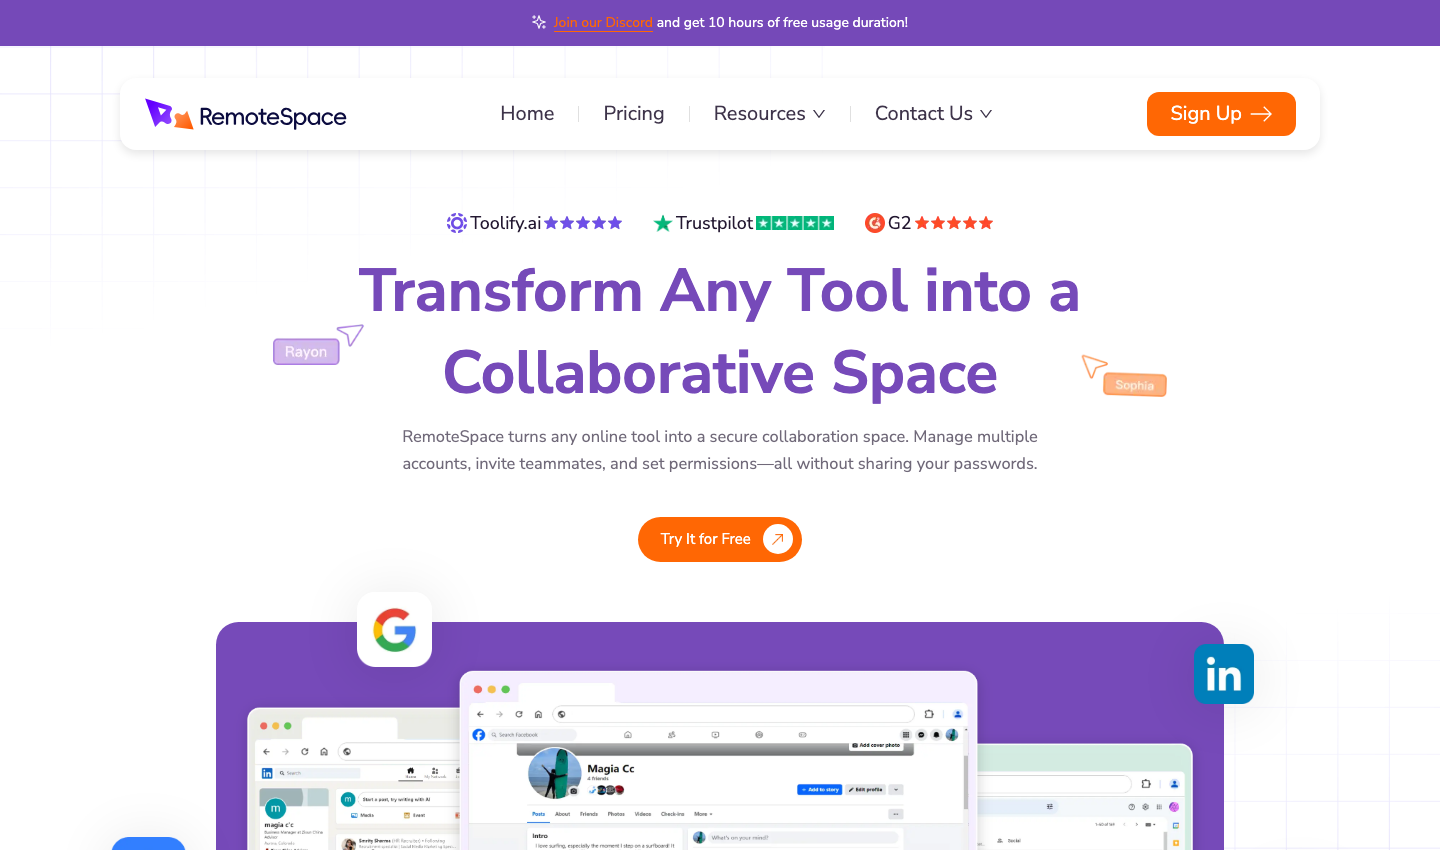Click the Rayon cursor label

[x=306, y=352]
